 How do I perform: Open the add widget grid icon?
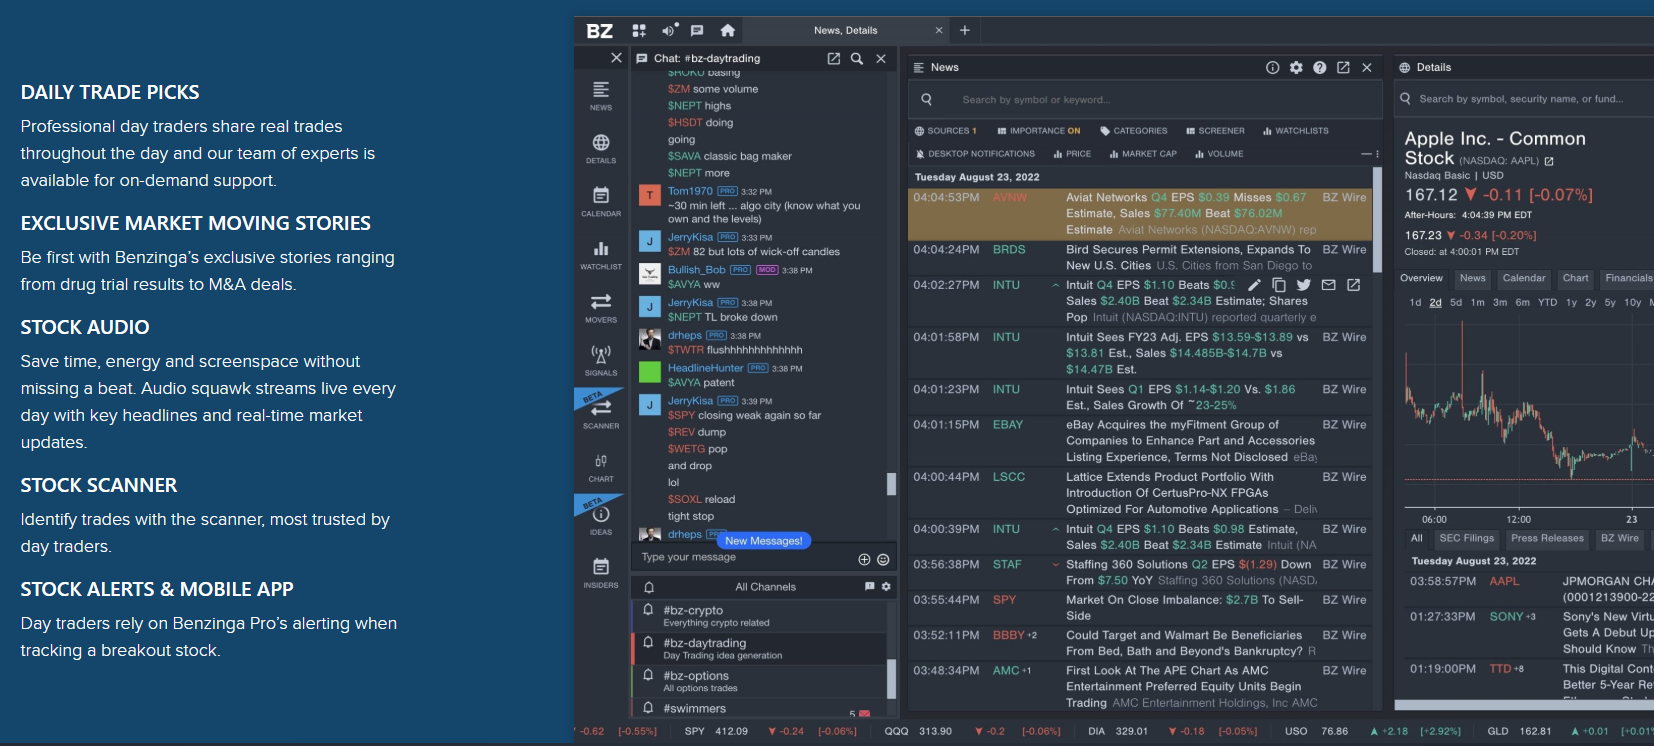(639, 31)
